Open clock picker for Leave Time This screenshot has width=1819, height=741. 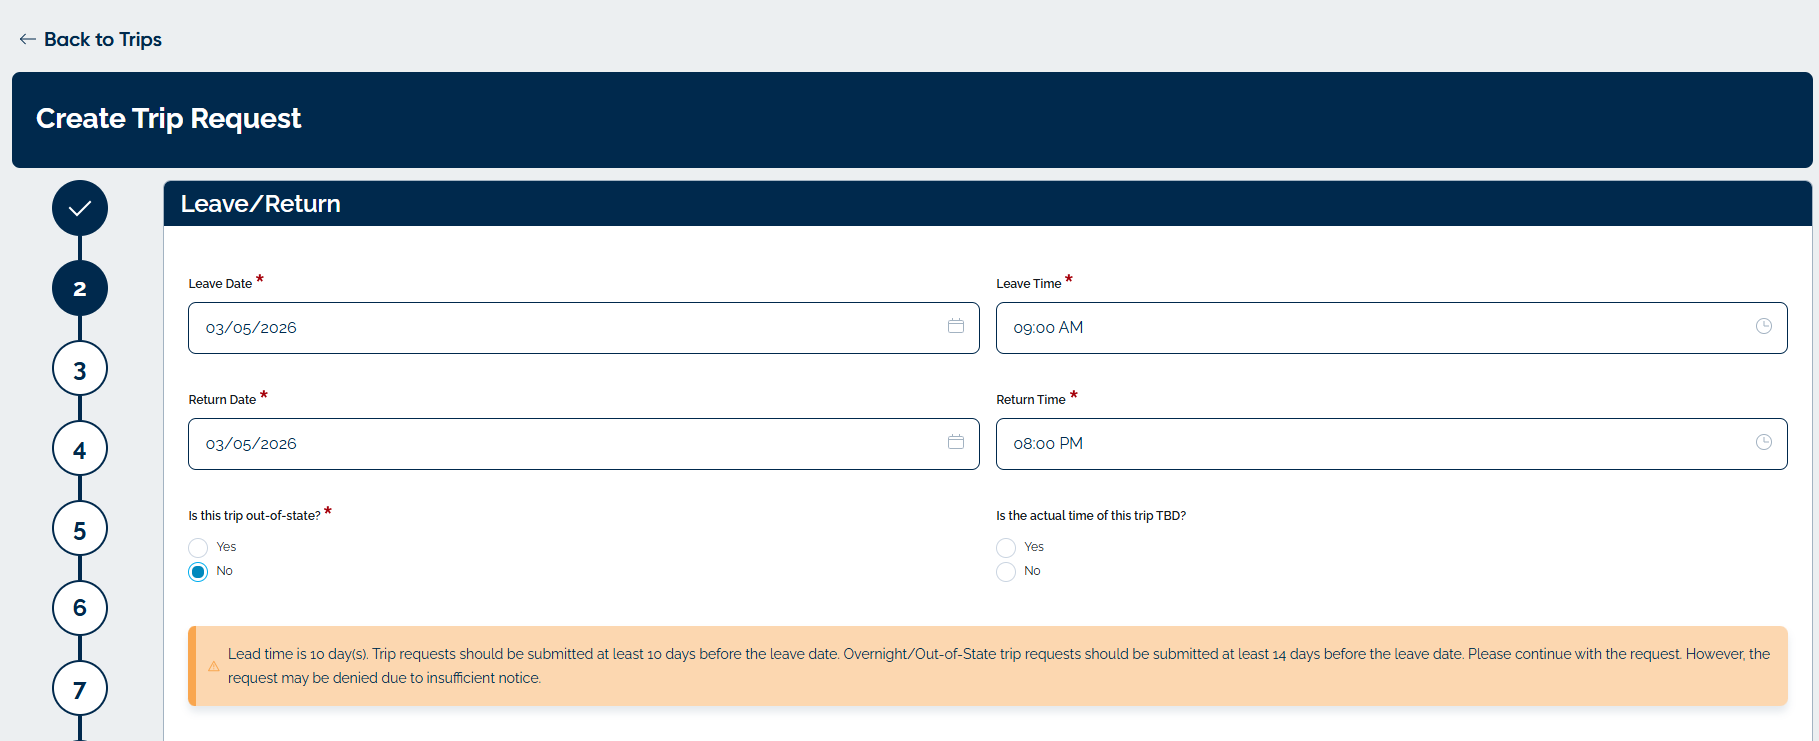coord(1764,326)
